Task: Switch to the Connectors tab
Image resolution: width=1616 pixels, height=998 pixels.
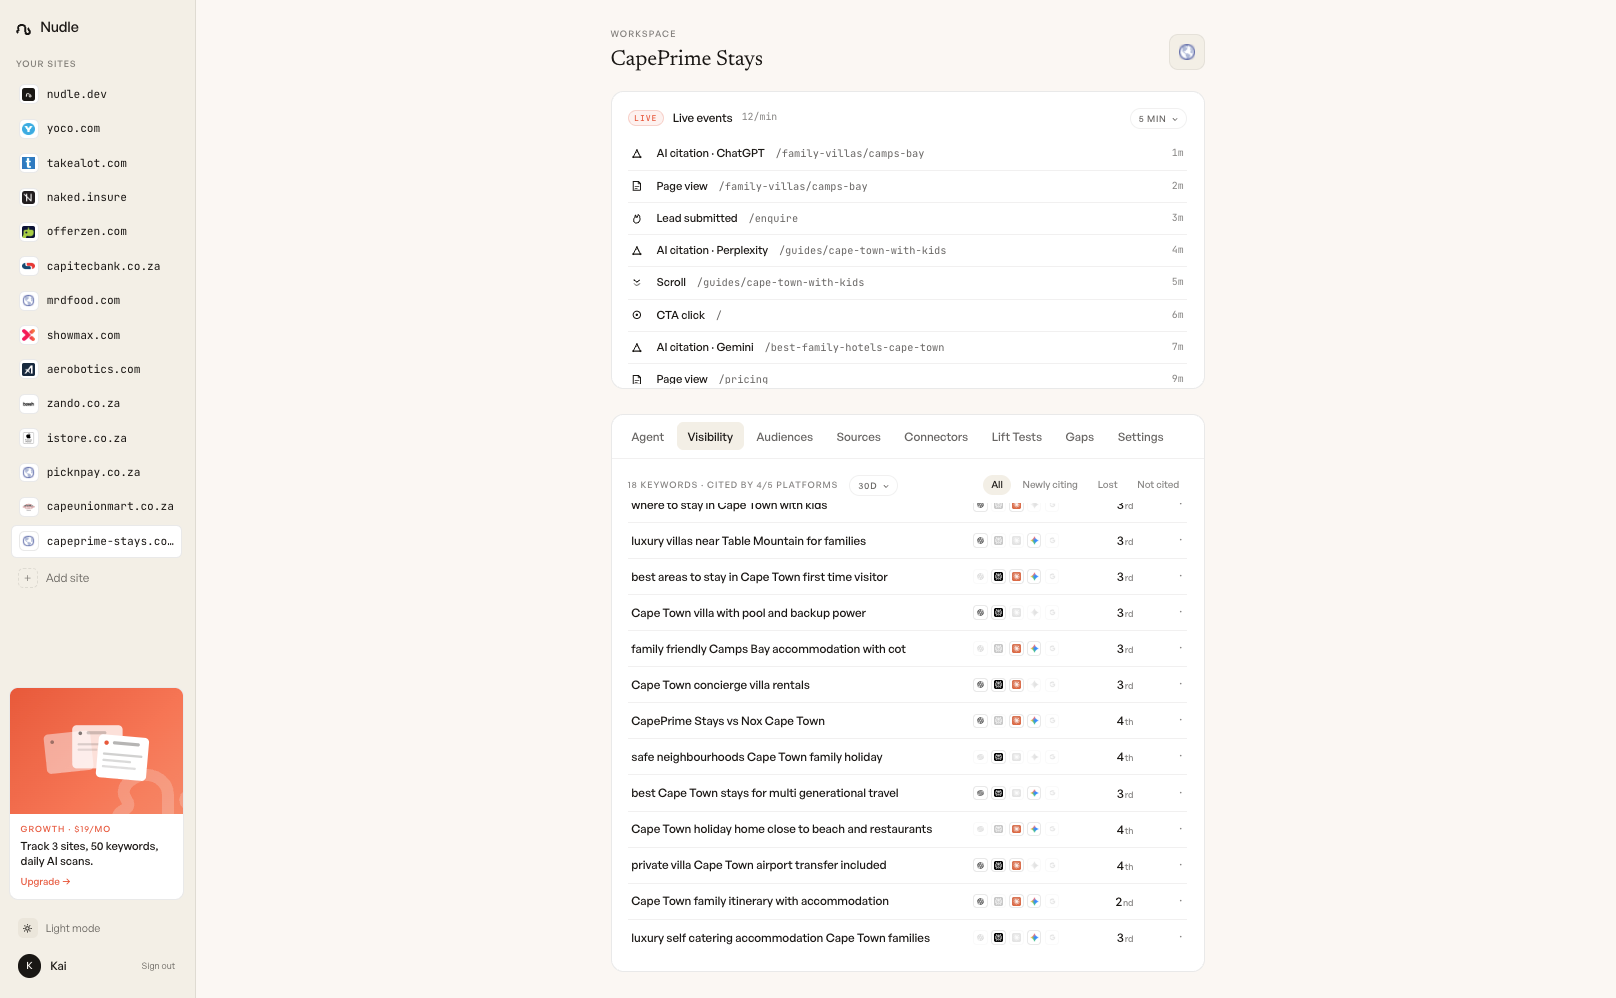Action: (x=936, y=437)
